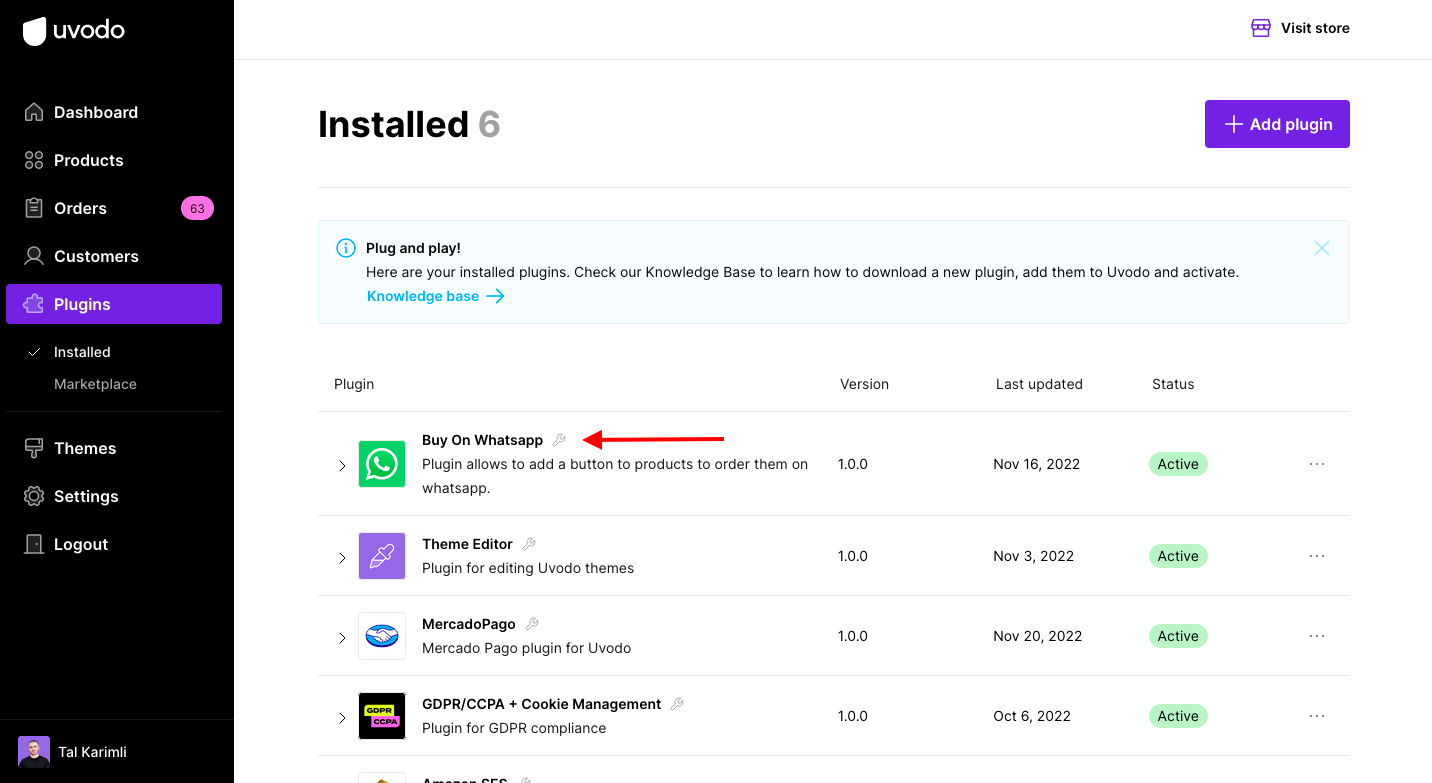Click the Plugins puzzle icon

tap(34, 304)
